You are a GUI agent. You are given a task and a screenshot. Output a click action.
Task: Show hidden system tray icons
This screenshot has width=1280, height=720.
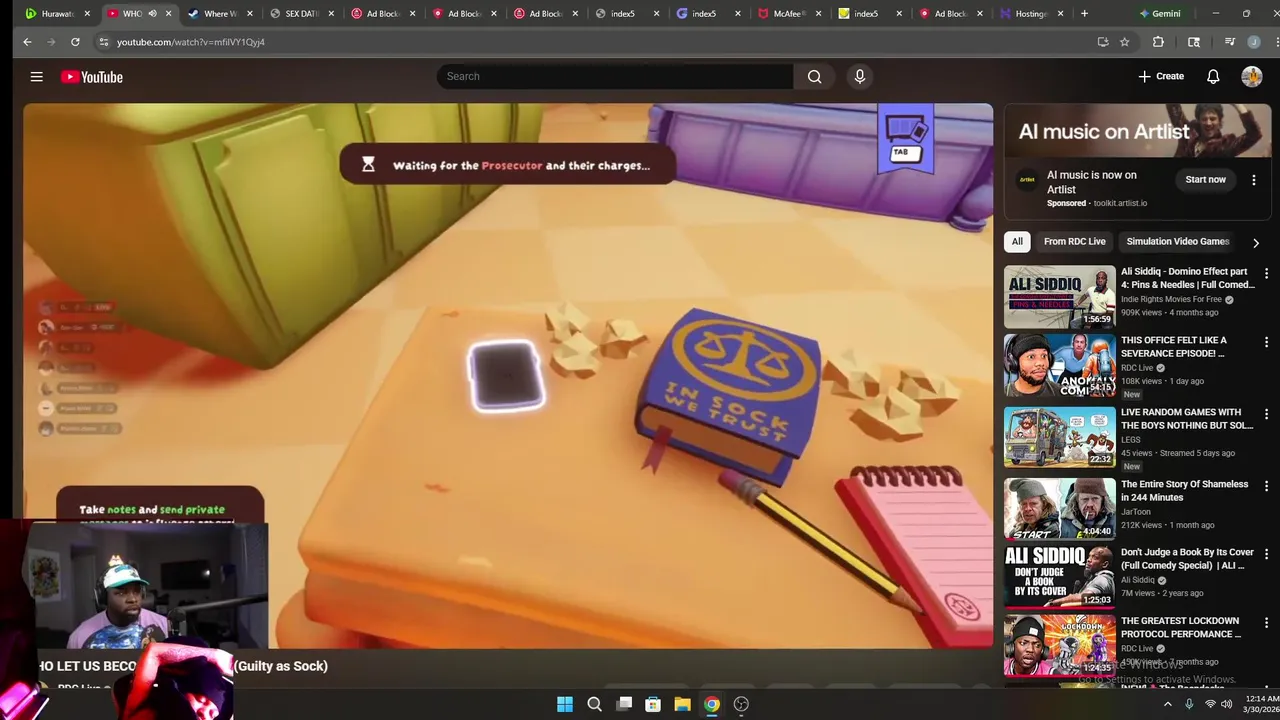pos(1167,704)
